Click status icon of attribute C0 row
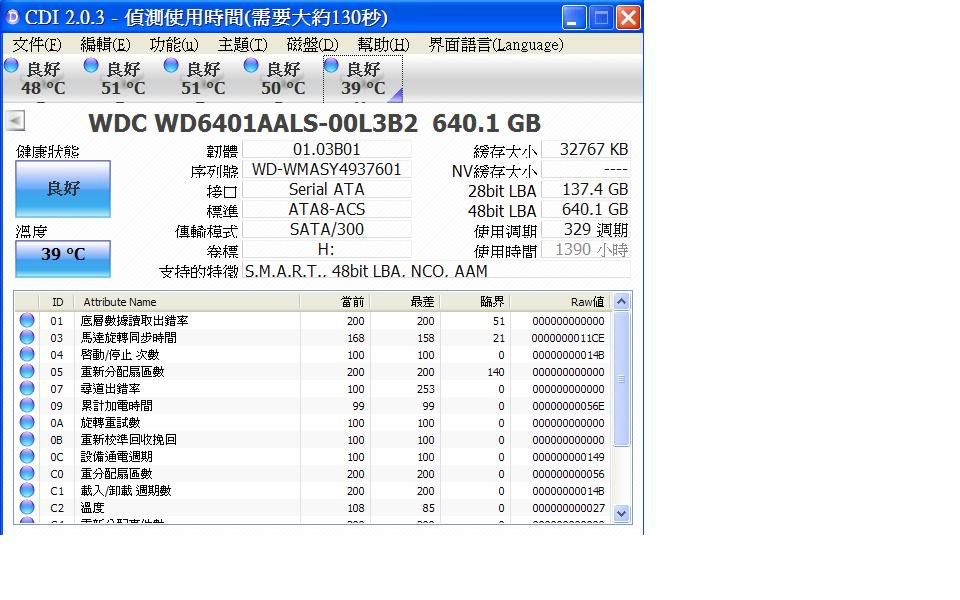Screen dimensions: 960x600 pos(27,473)
